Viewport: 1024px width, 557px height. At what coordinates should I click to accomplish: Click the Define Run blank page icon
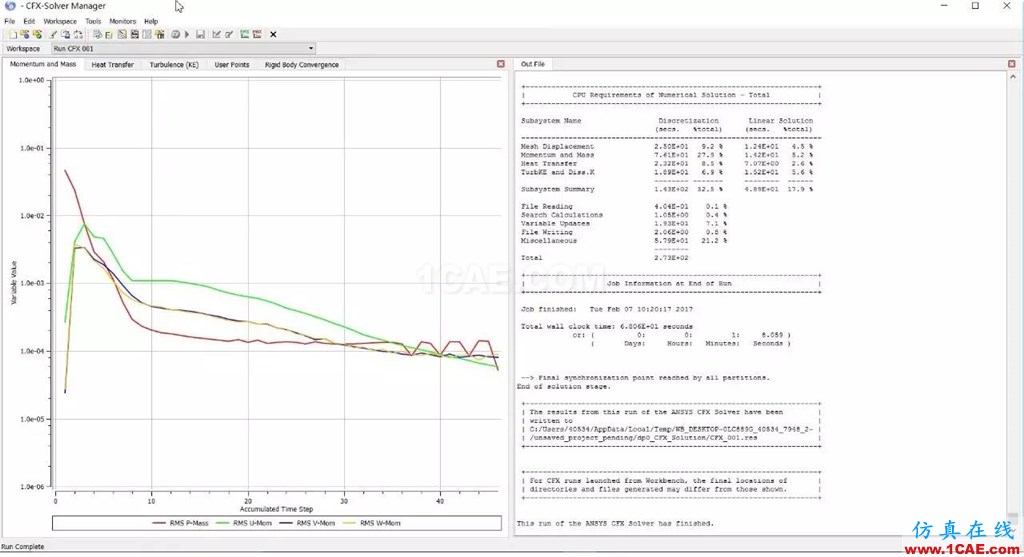click(x=12, y=34)
